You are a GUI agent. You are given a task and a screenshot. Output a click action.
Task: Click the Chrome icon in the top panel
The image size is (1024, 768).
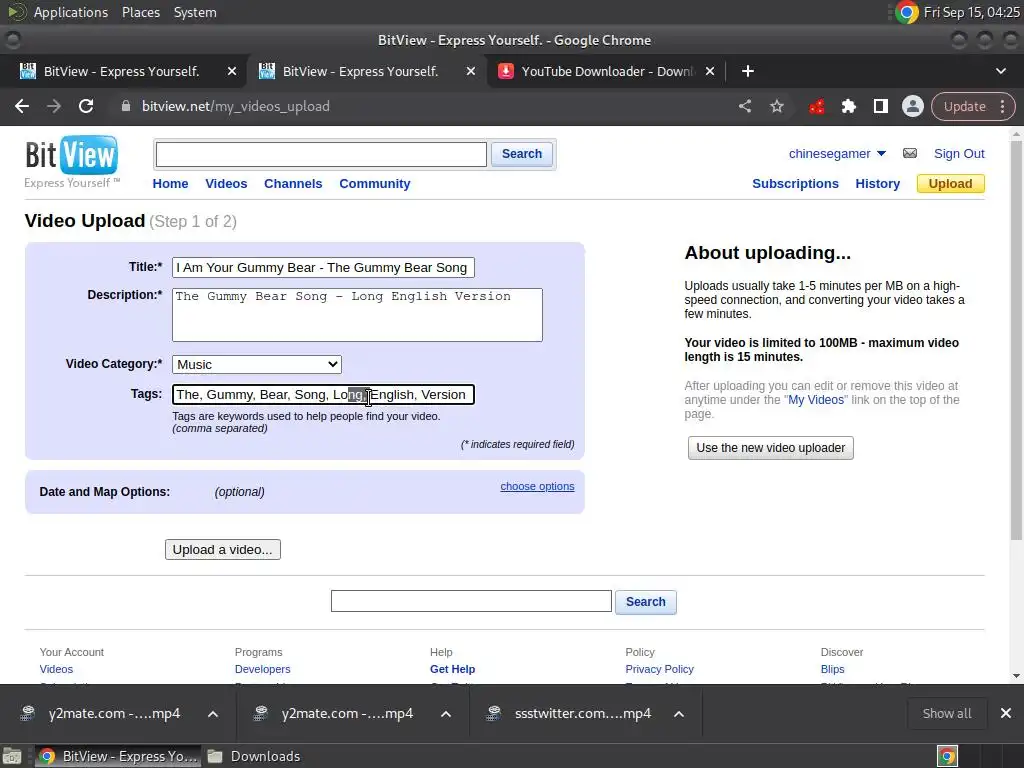tap(906, 12)
